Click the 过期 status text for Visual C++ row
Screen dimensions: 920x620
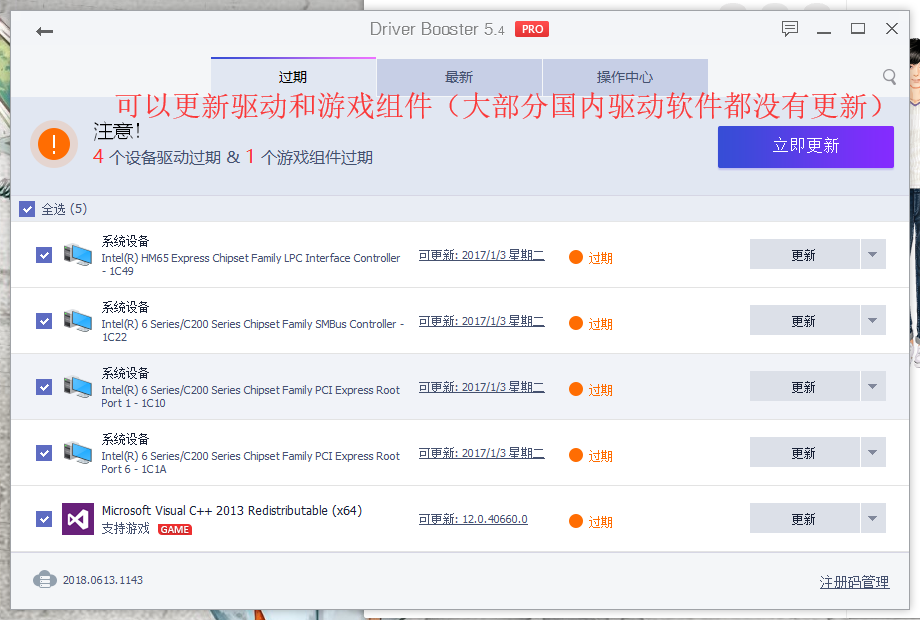tap(600, 522)
